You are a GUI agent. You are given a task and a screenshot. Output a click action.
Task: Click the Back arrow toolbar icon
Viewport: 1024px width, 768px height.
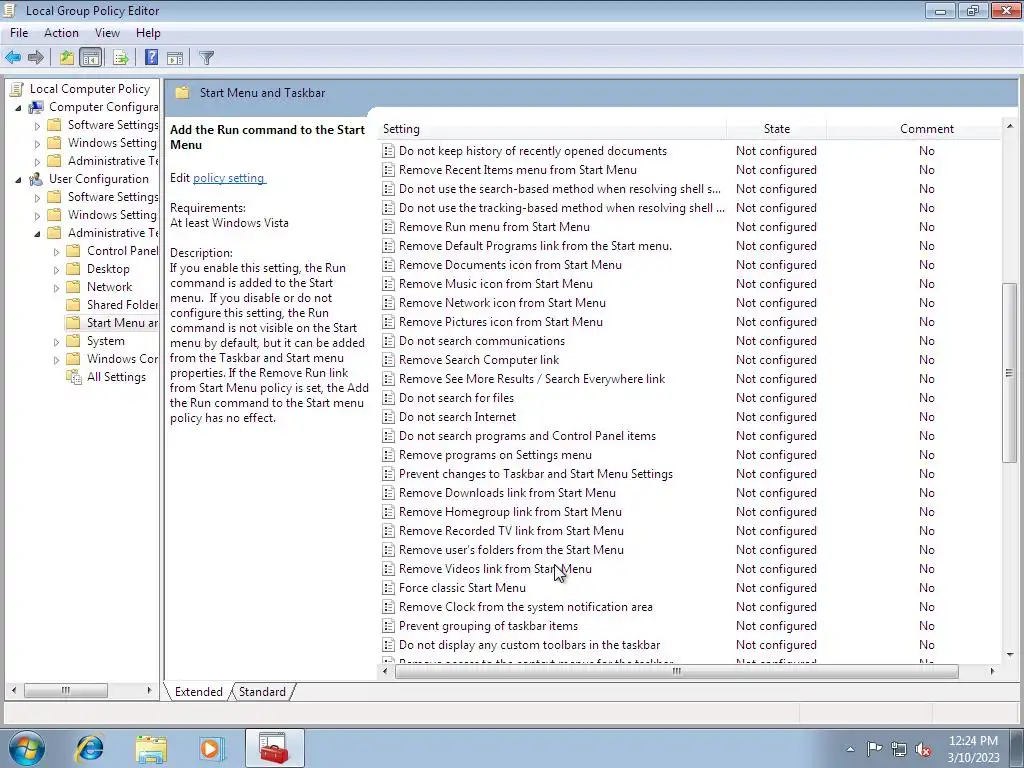click(13, 57)
